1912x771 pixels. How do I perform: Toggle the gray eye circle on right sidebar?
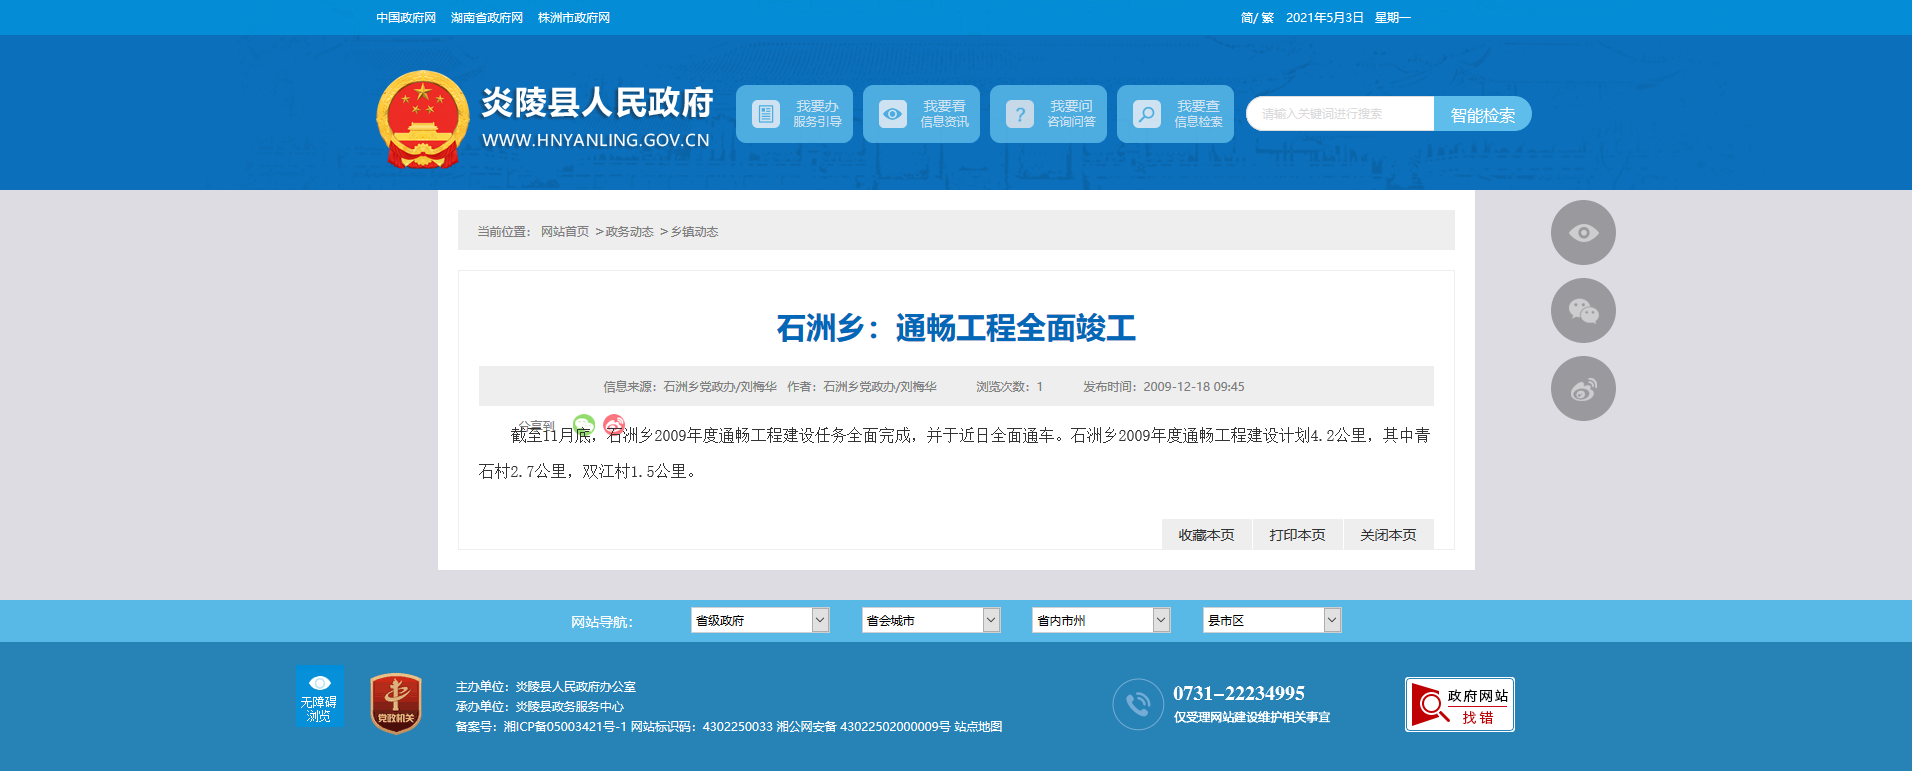pyautogui.click(x=1583, y=233)
